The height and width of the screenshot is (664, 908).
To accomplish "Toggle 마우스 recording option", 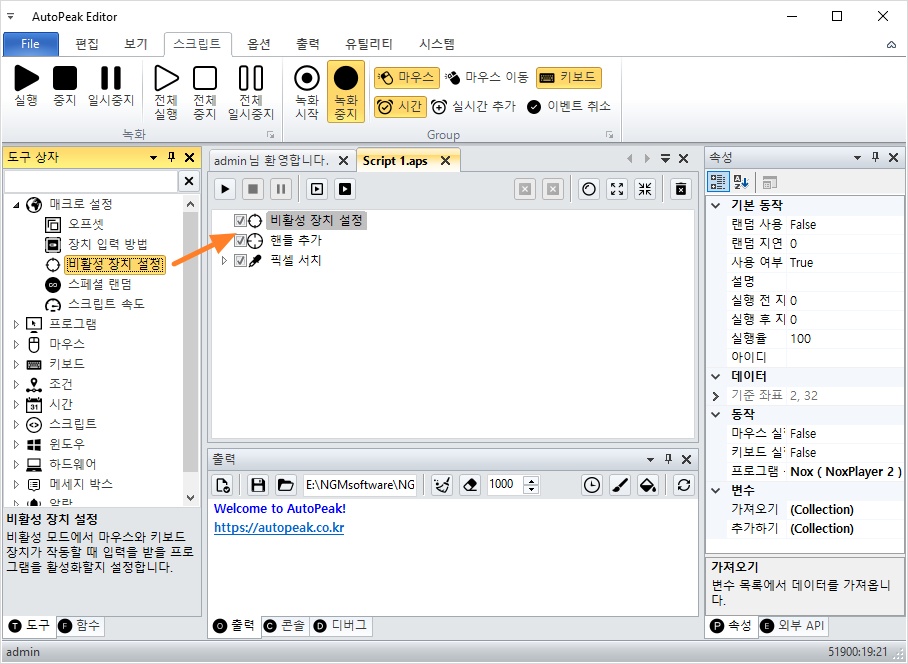I will pos(407,78).
